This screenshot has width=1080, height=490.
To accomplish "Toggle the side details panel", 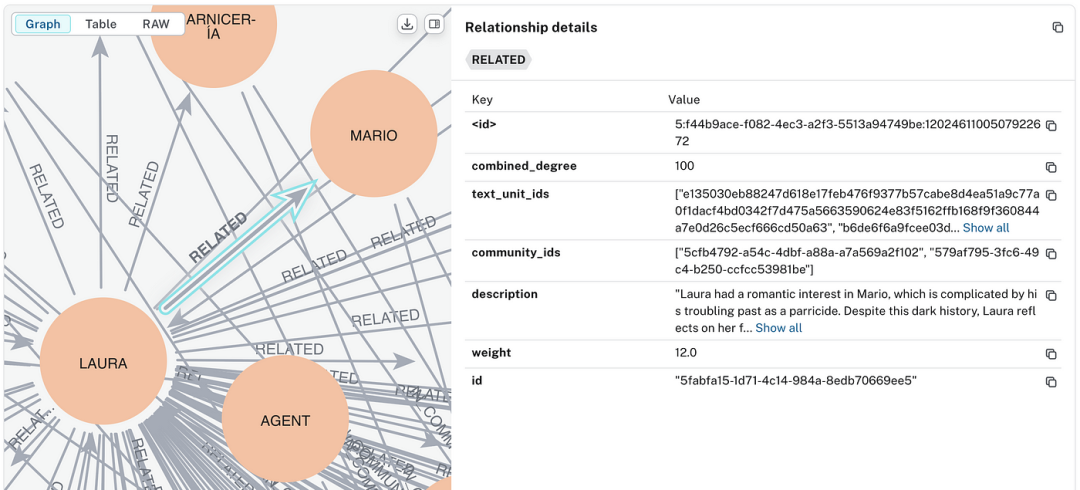I will pyautogui.click(x=434, y=24).
